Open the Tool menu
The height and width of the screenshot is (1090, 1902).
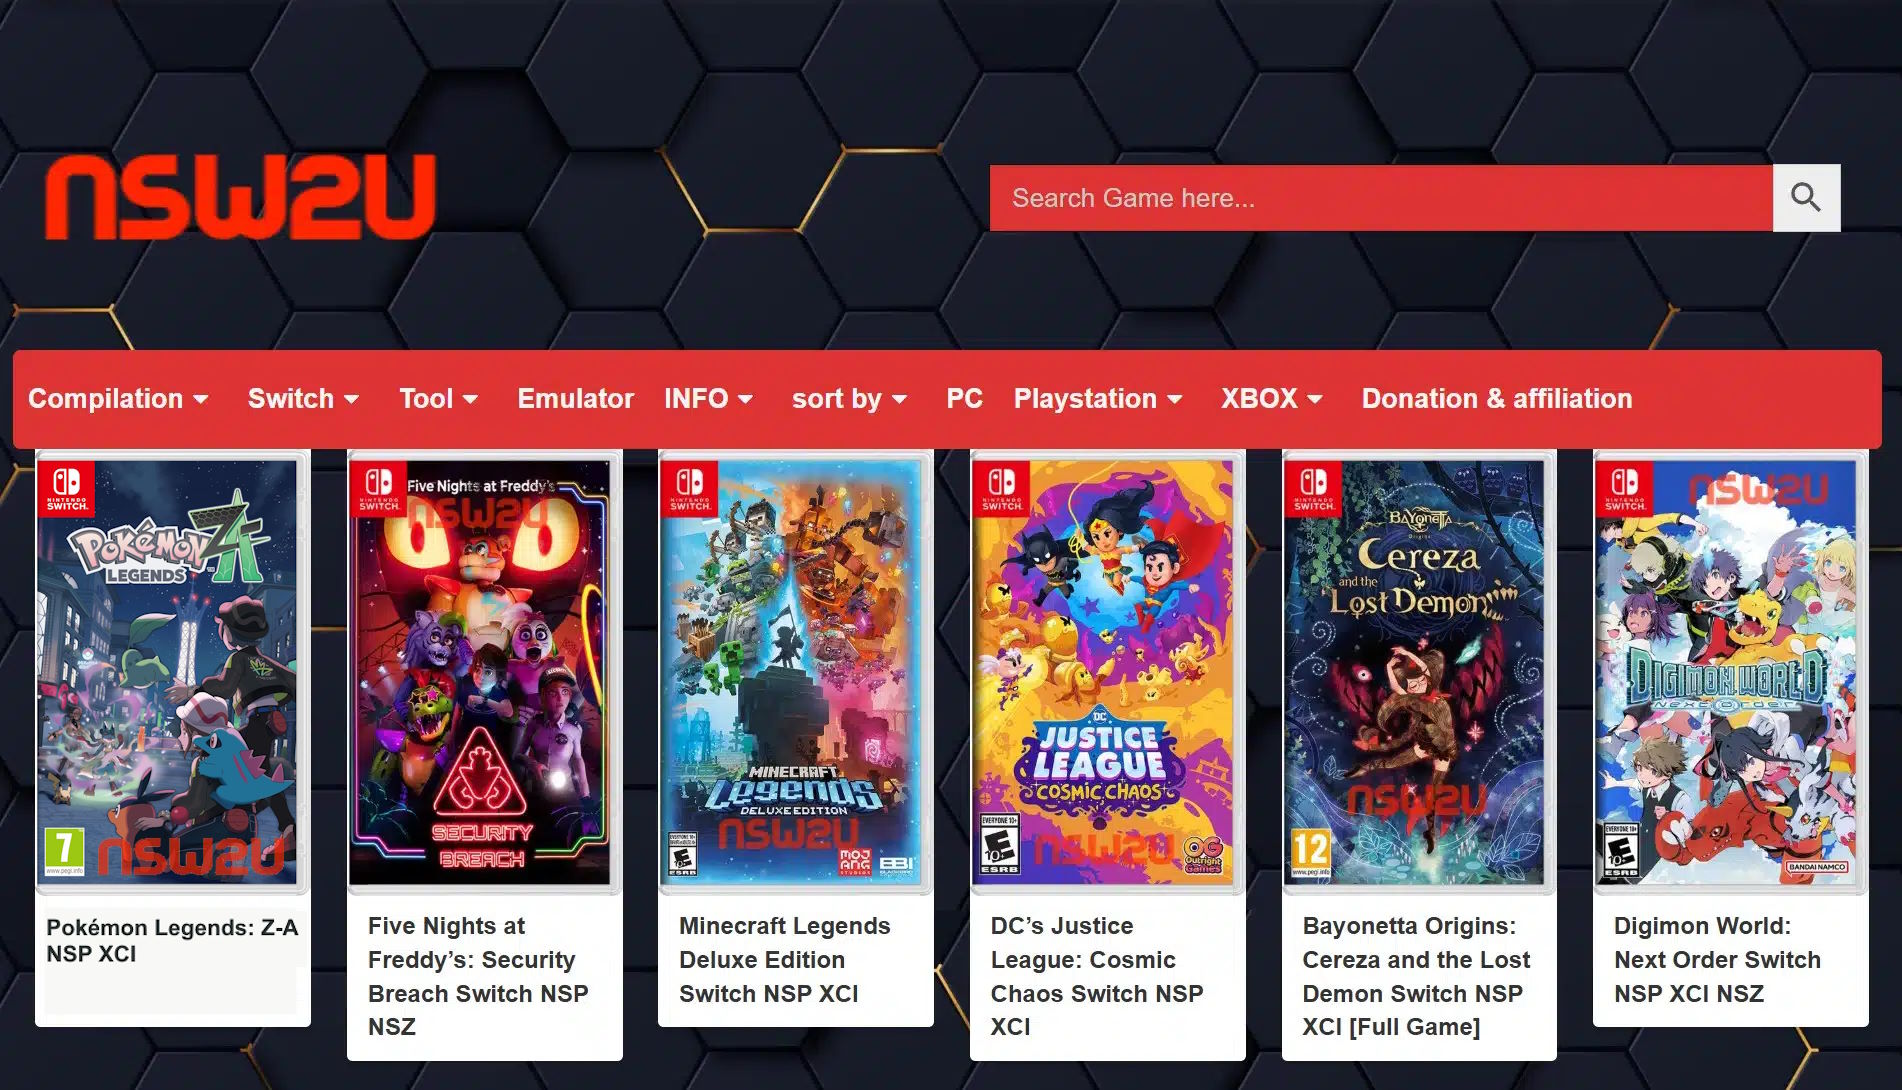pos(438,399)
